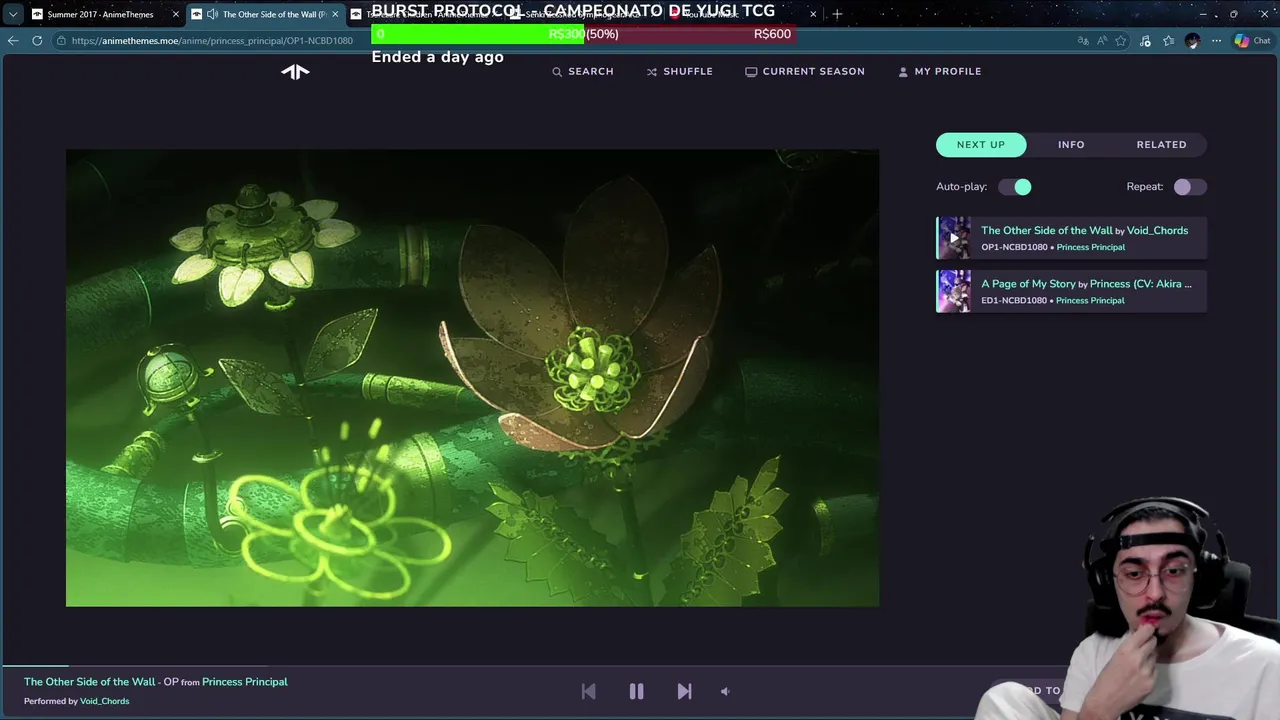Click thumbnail of ED1-NCBD1080 entry
The image size is (1280, 720).
point(953,291)
